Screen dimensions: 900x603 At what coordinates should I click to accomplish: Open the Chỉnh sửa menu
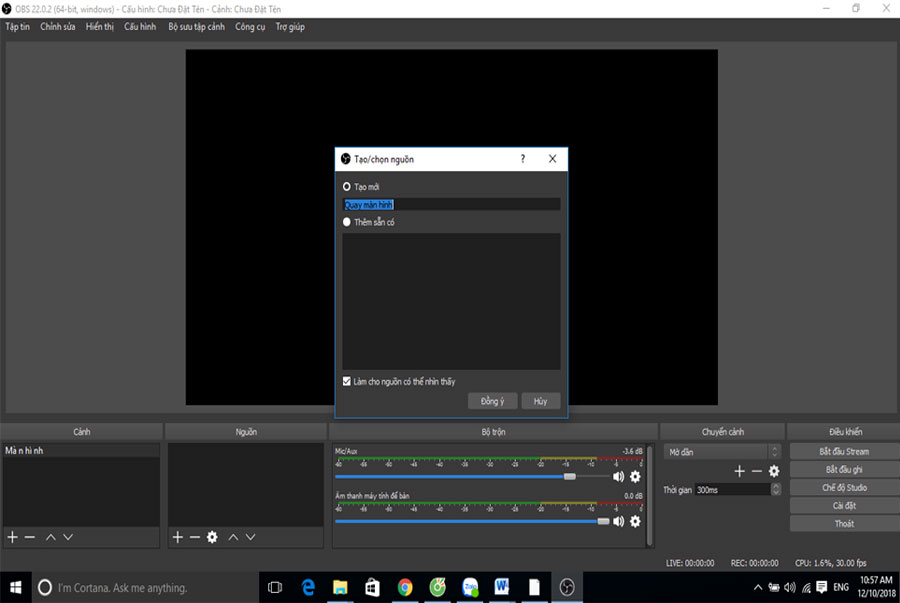(57, 27)
